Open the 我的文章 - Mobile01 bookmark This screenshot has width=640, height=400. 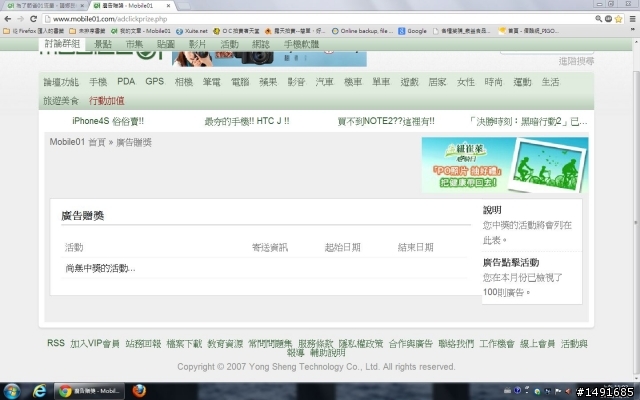click(141, 31)
